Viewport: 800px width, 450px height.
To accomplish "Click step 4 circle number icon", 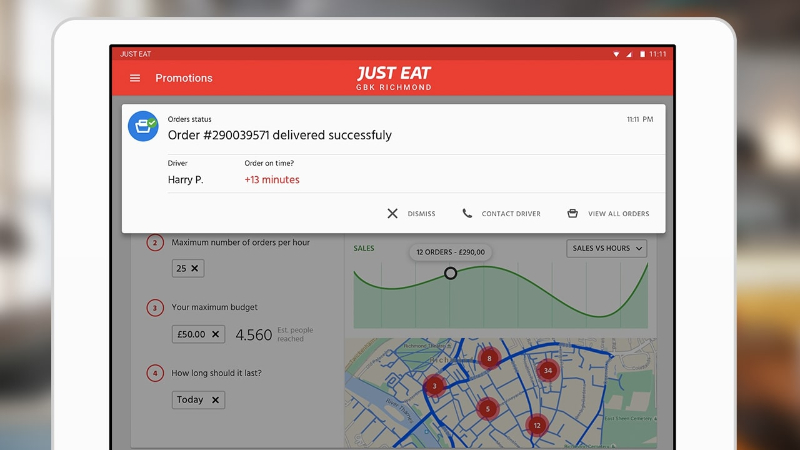I will 155,373.
